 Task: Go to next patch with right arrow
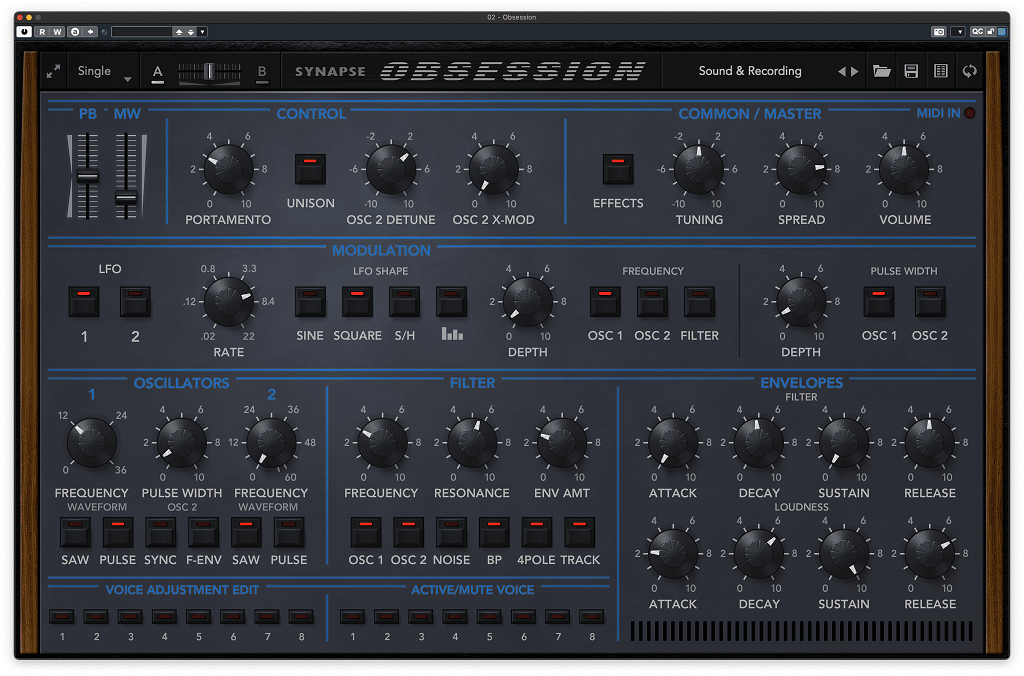(854, 71)
